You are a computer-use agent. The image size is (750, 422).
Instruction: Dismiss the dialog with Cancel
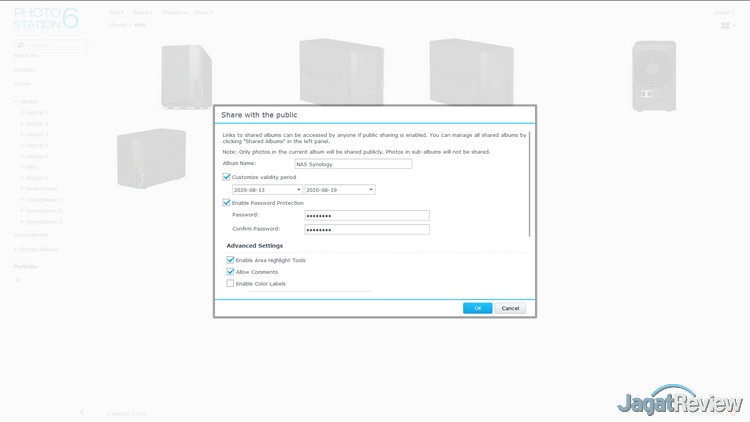click(510, 308)
